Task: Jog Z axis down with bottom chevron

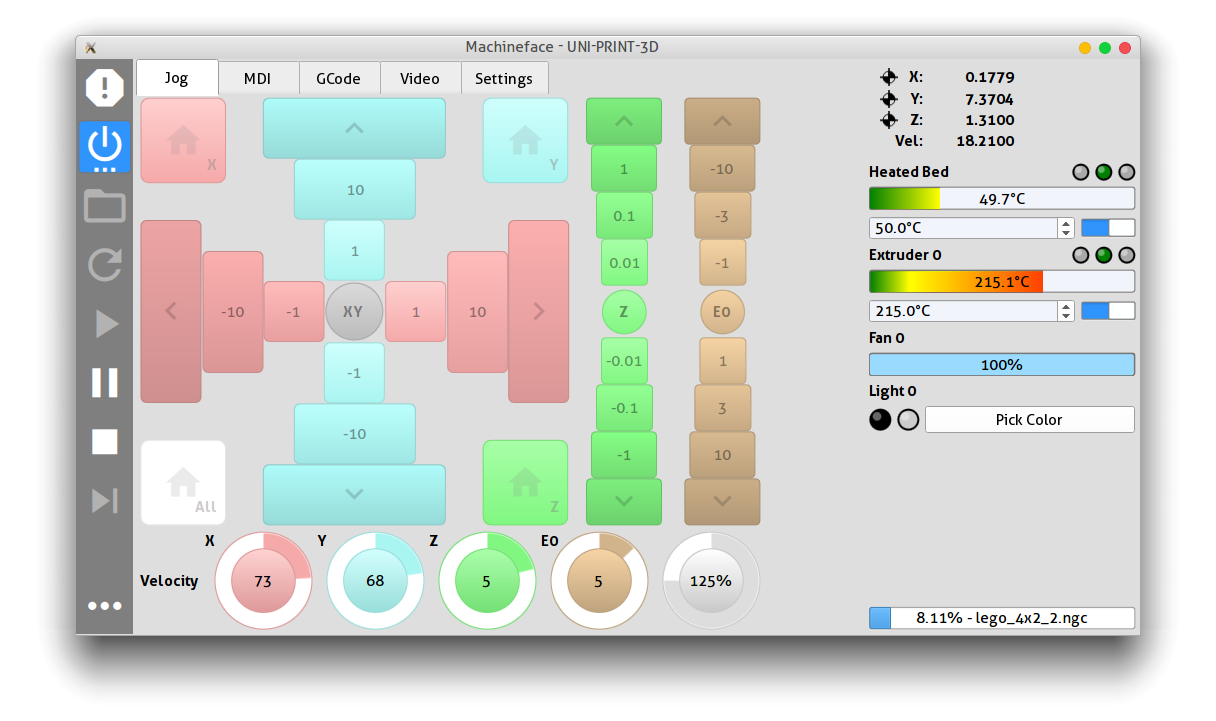Action: 623,501
